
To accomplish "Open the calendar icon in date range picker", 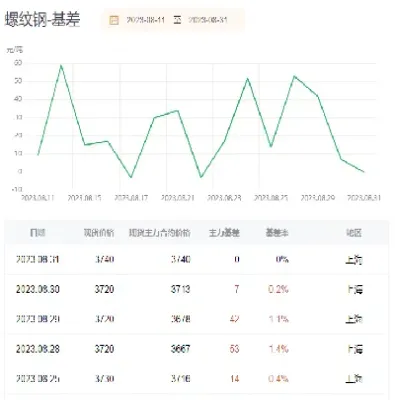I will click(x=114, y=20).
